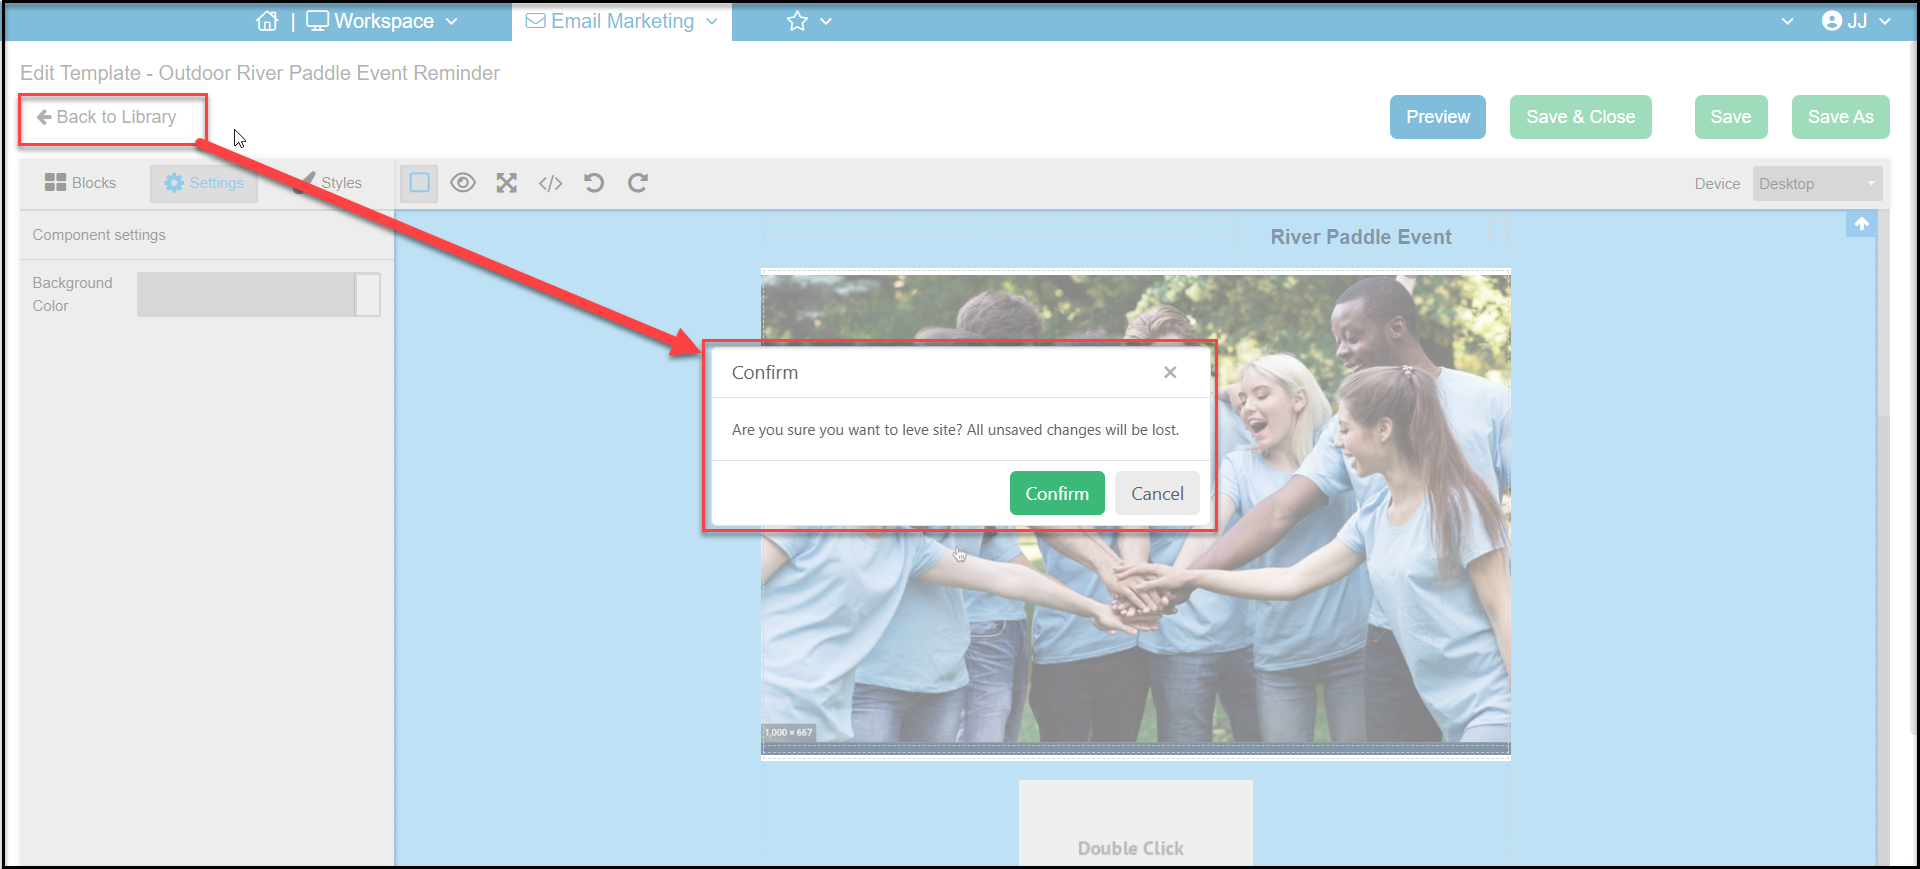Click the Background Color swatch field
1920x869 pixels.
click(258, 295)
